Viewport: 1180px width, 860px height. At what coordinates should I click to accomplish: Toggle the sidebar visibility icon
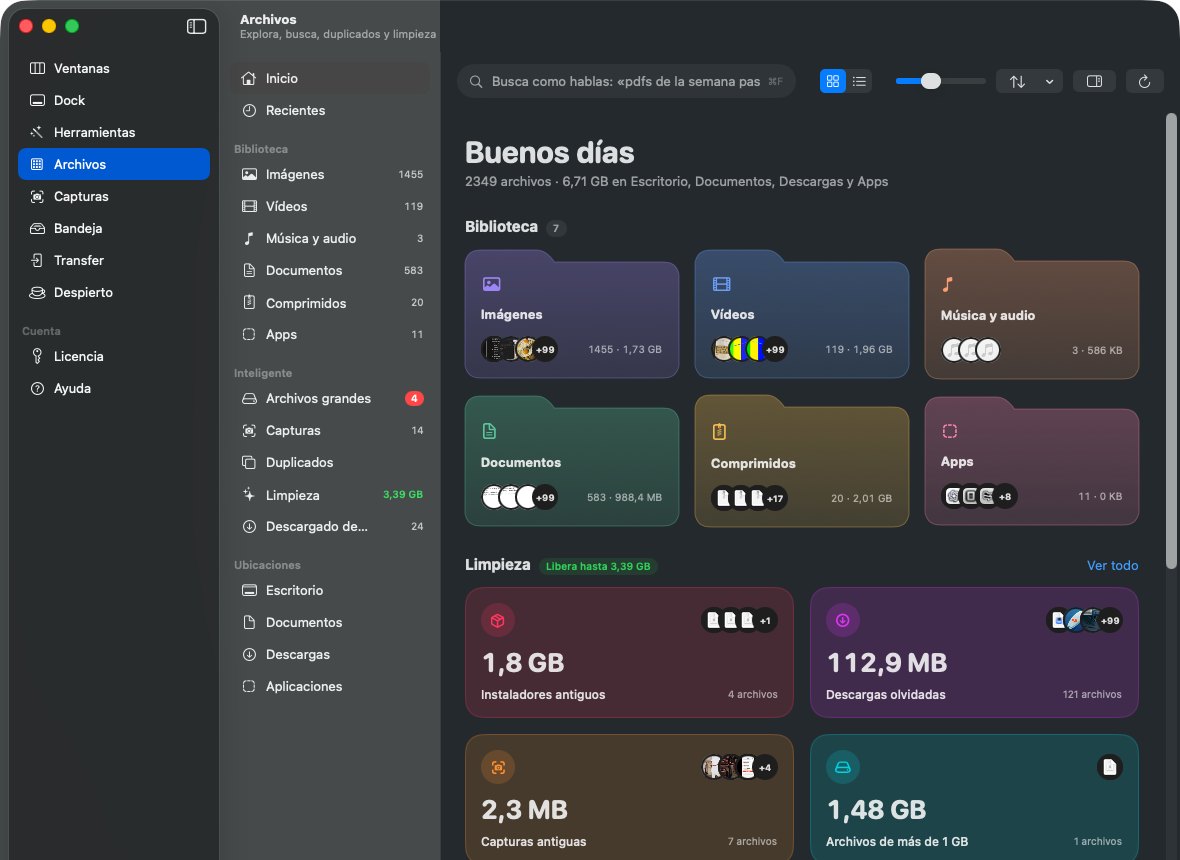click(196, 26)
